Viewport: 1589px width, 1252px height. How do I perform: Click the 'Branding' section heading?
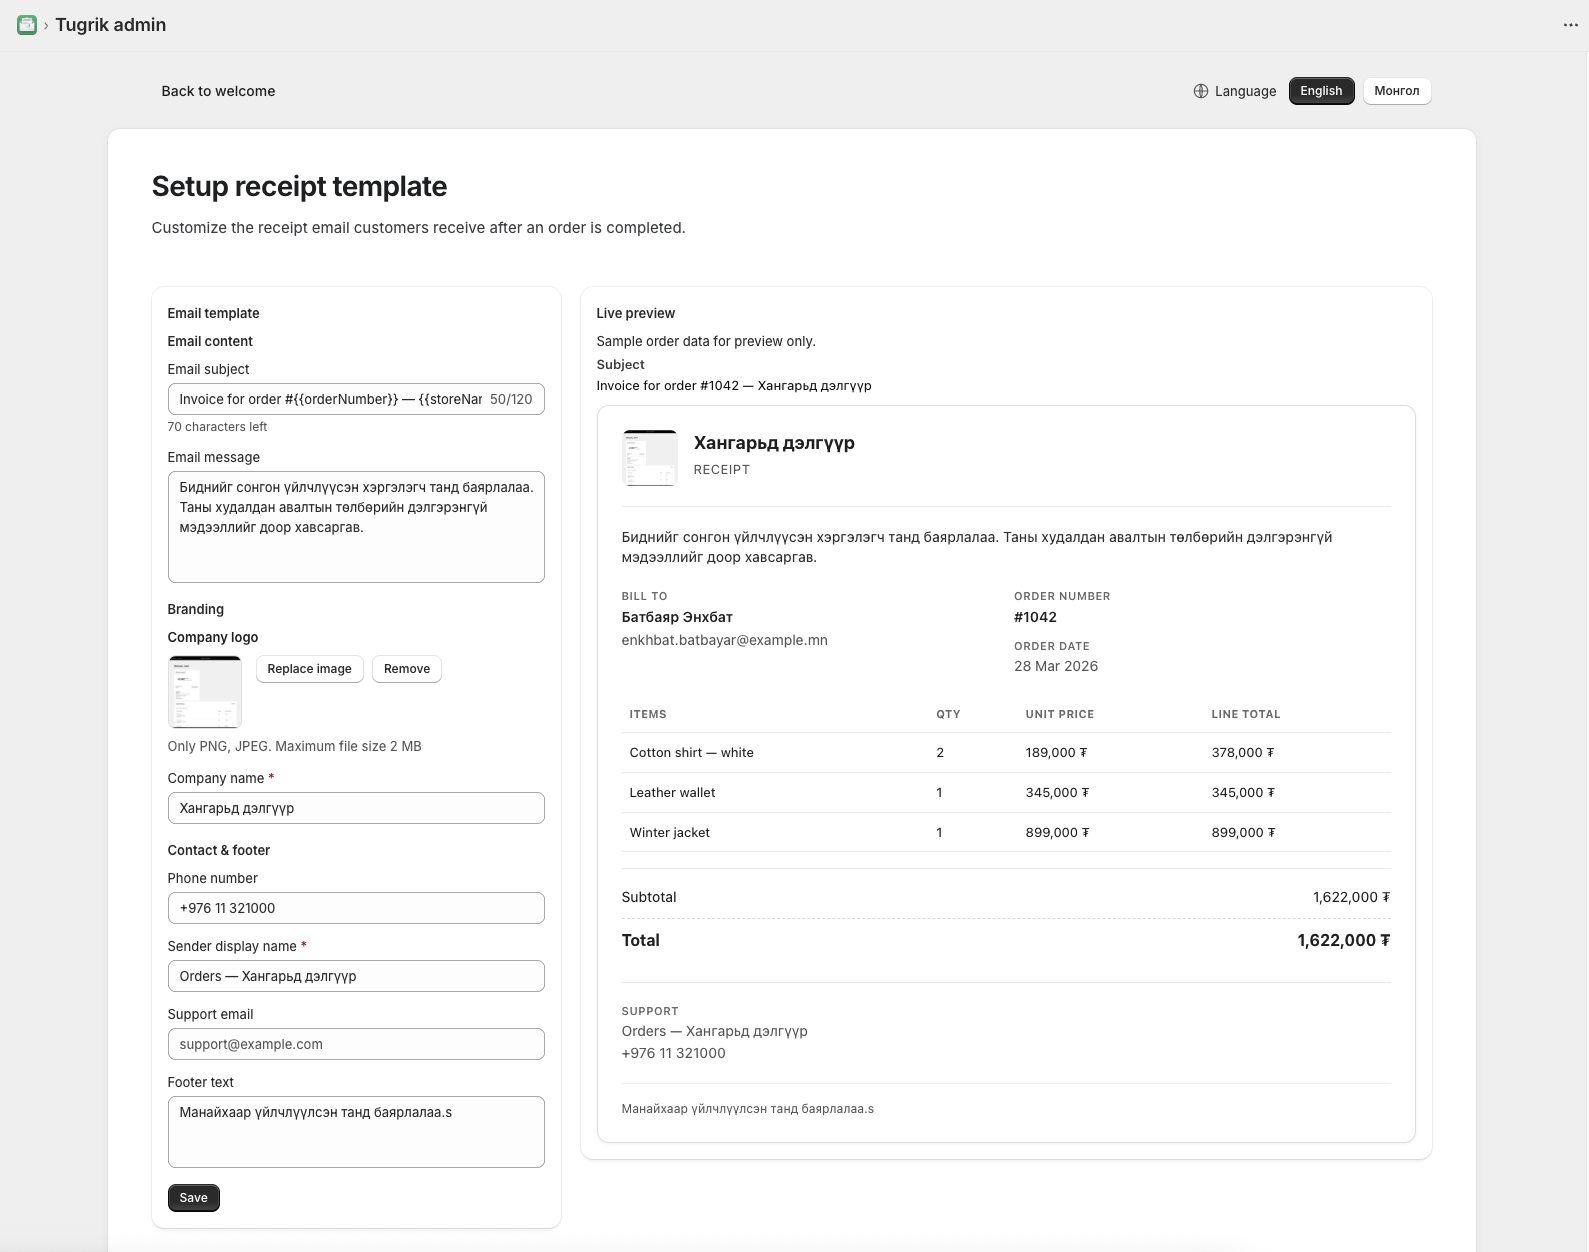(195, 609)
